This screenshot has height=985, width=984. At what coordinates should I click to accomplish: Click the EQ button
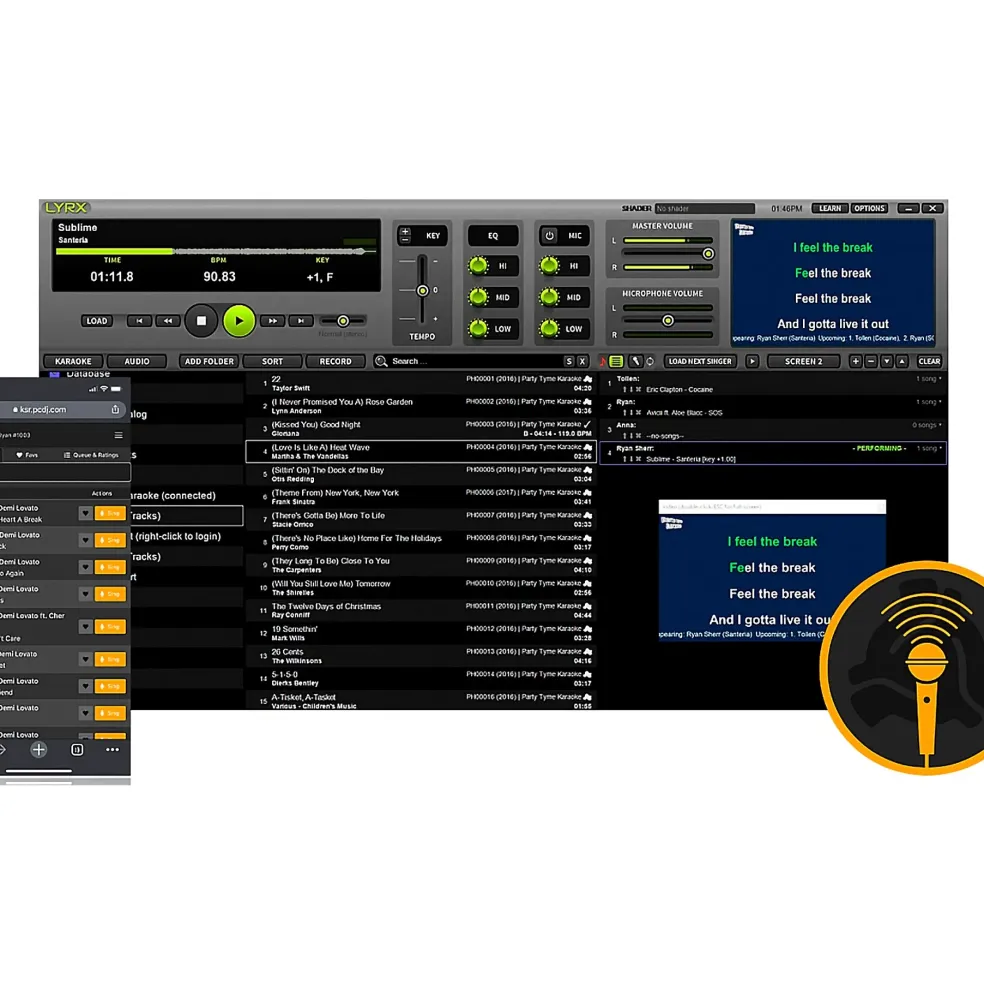(493, 236)
